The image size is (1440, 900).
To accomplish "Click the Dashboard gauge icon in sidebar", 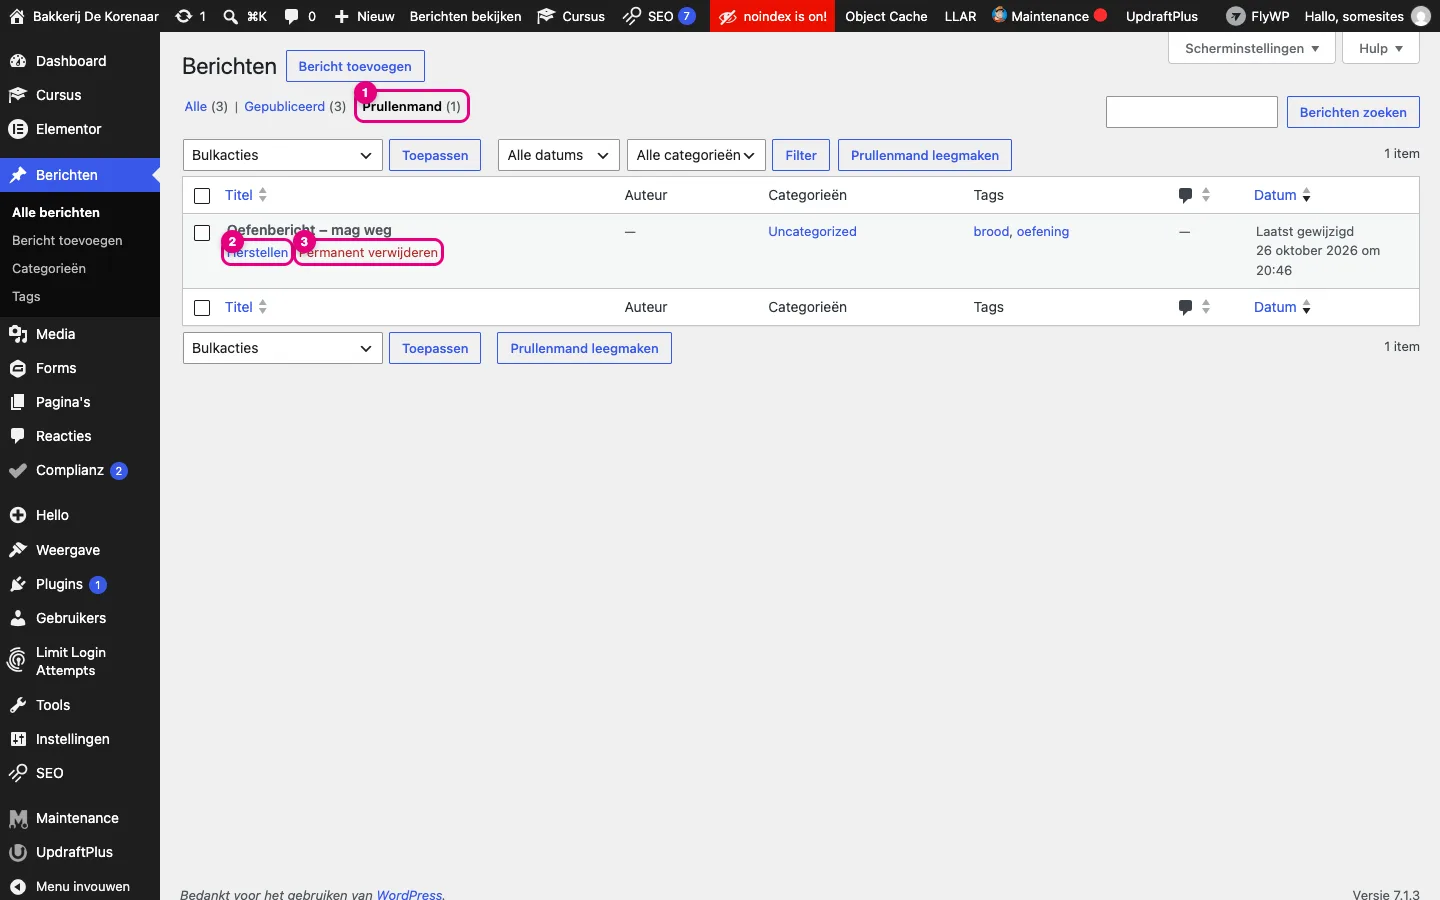I will click(x=17, y=61).
